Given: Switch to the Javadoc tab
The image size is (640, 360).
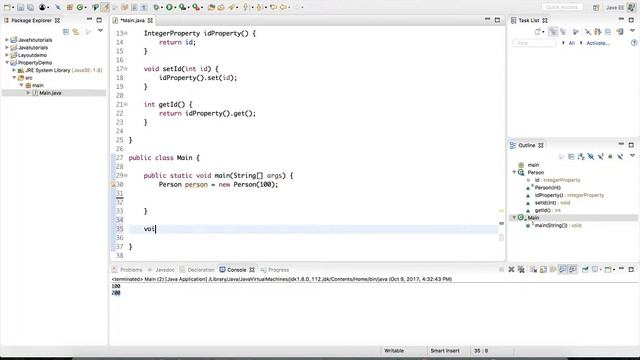Looking at the screenshot, I should (161, 270).
